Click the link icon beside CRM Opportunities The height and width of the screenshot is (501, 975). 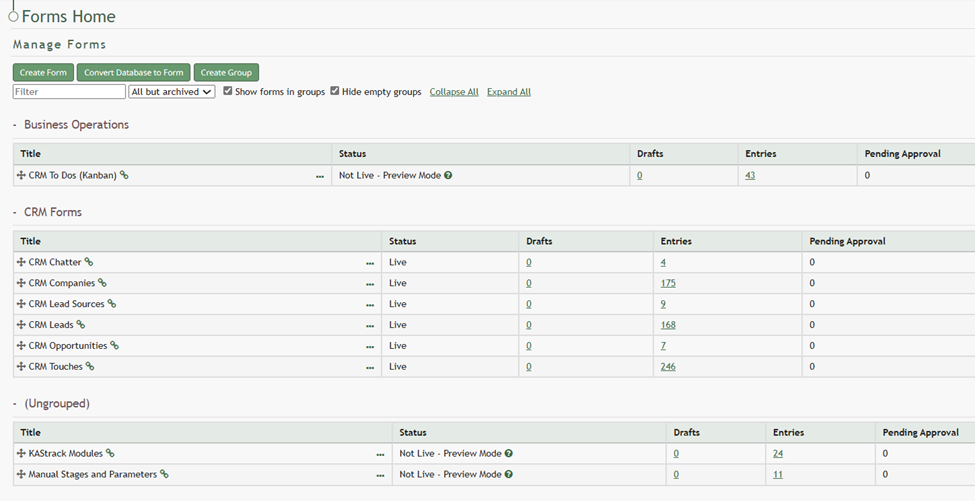[115, 346]
